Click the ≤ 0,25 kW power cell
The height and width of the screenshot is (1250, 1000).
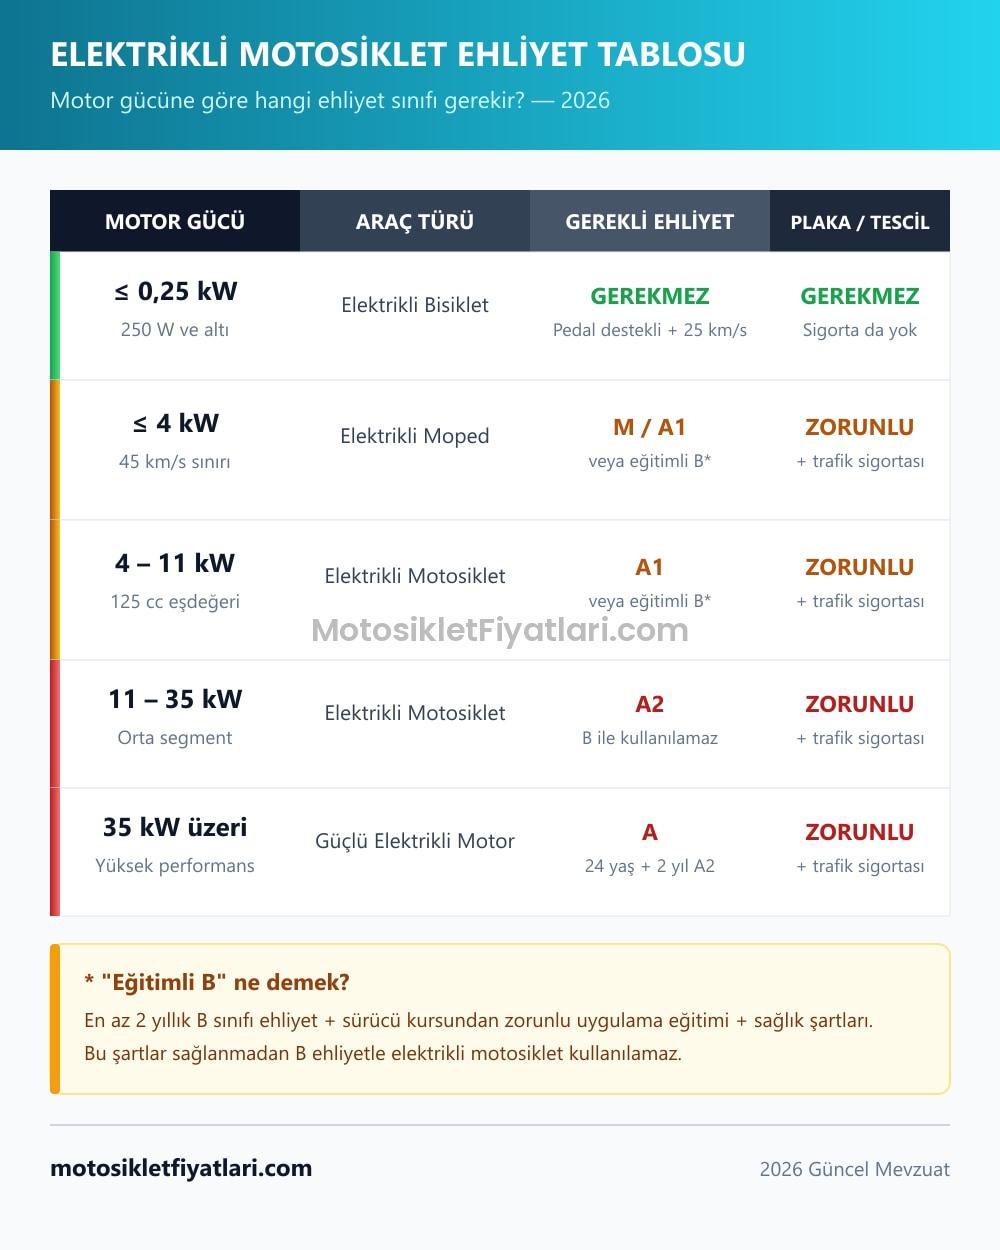point(175,291)
